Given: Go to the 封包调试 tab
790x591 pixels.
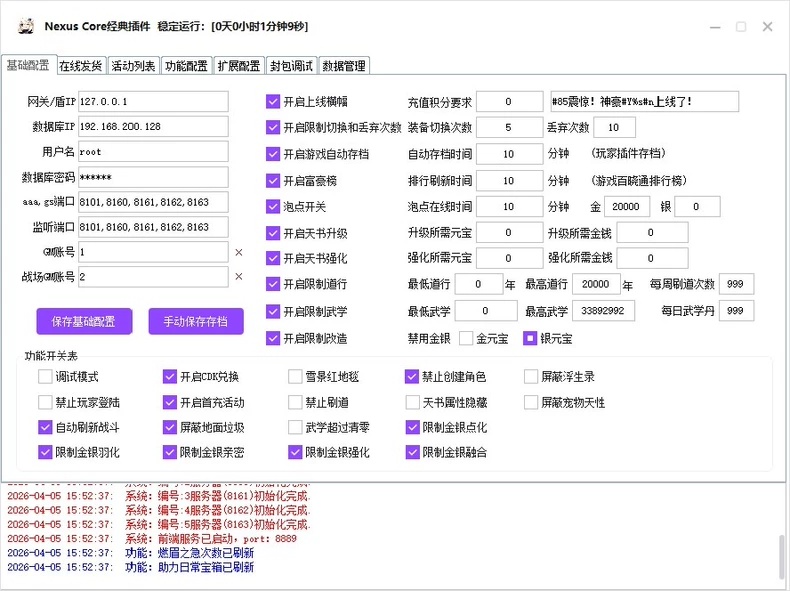Looking at the screenshot, I should tap(291, 65).
